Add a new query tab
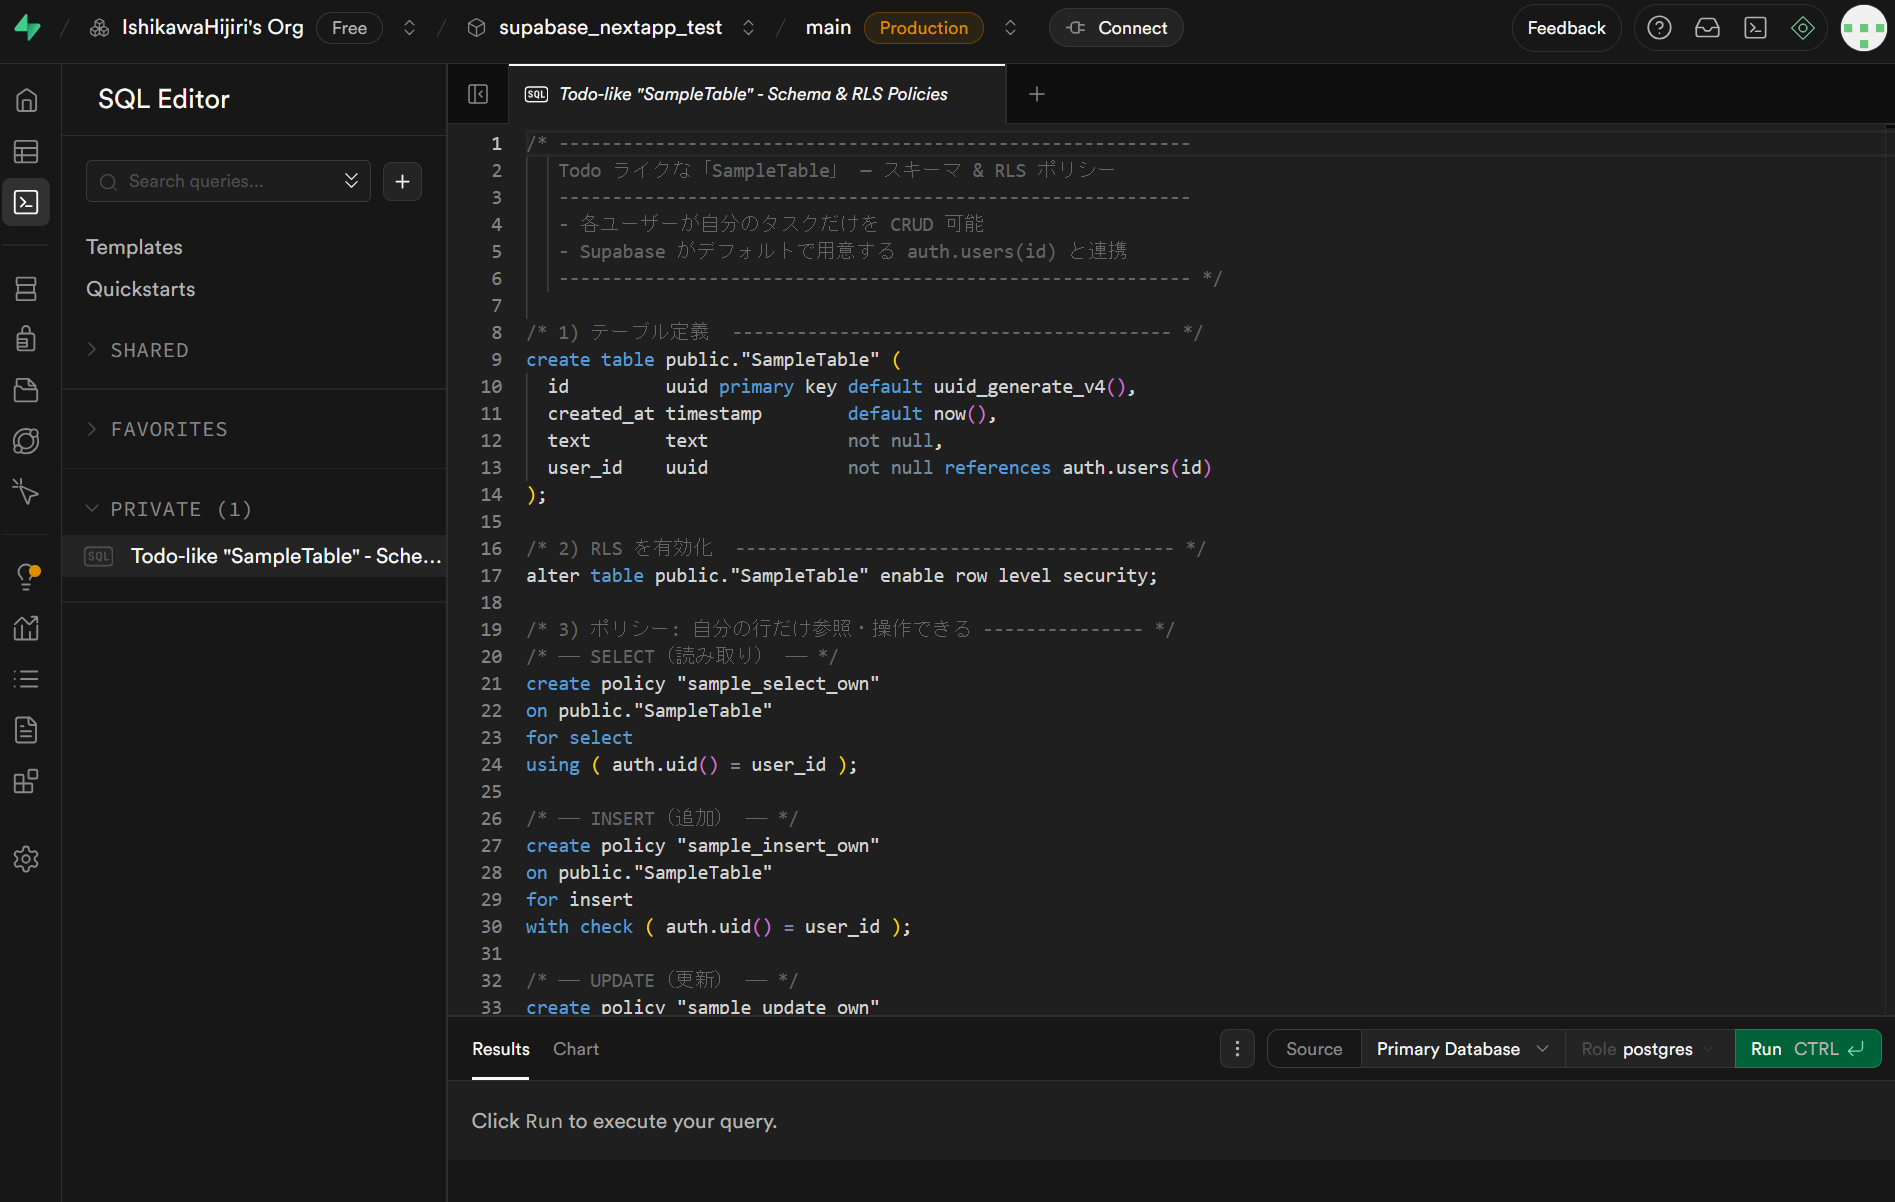The image size is (1895, 1202). [1037, 94]
